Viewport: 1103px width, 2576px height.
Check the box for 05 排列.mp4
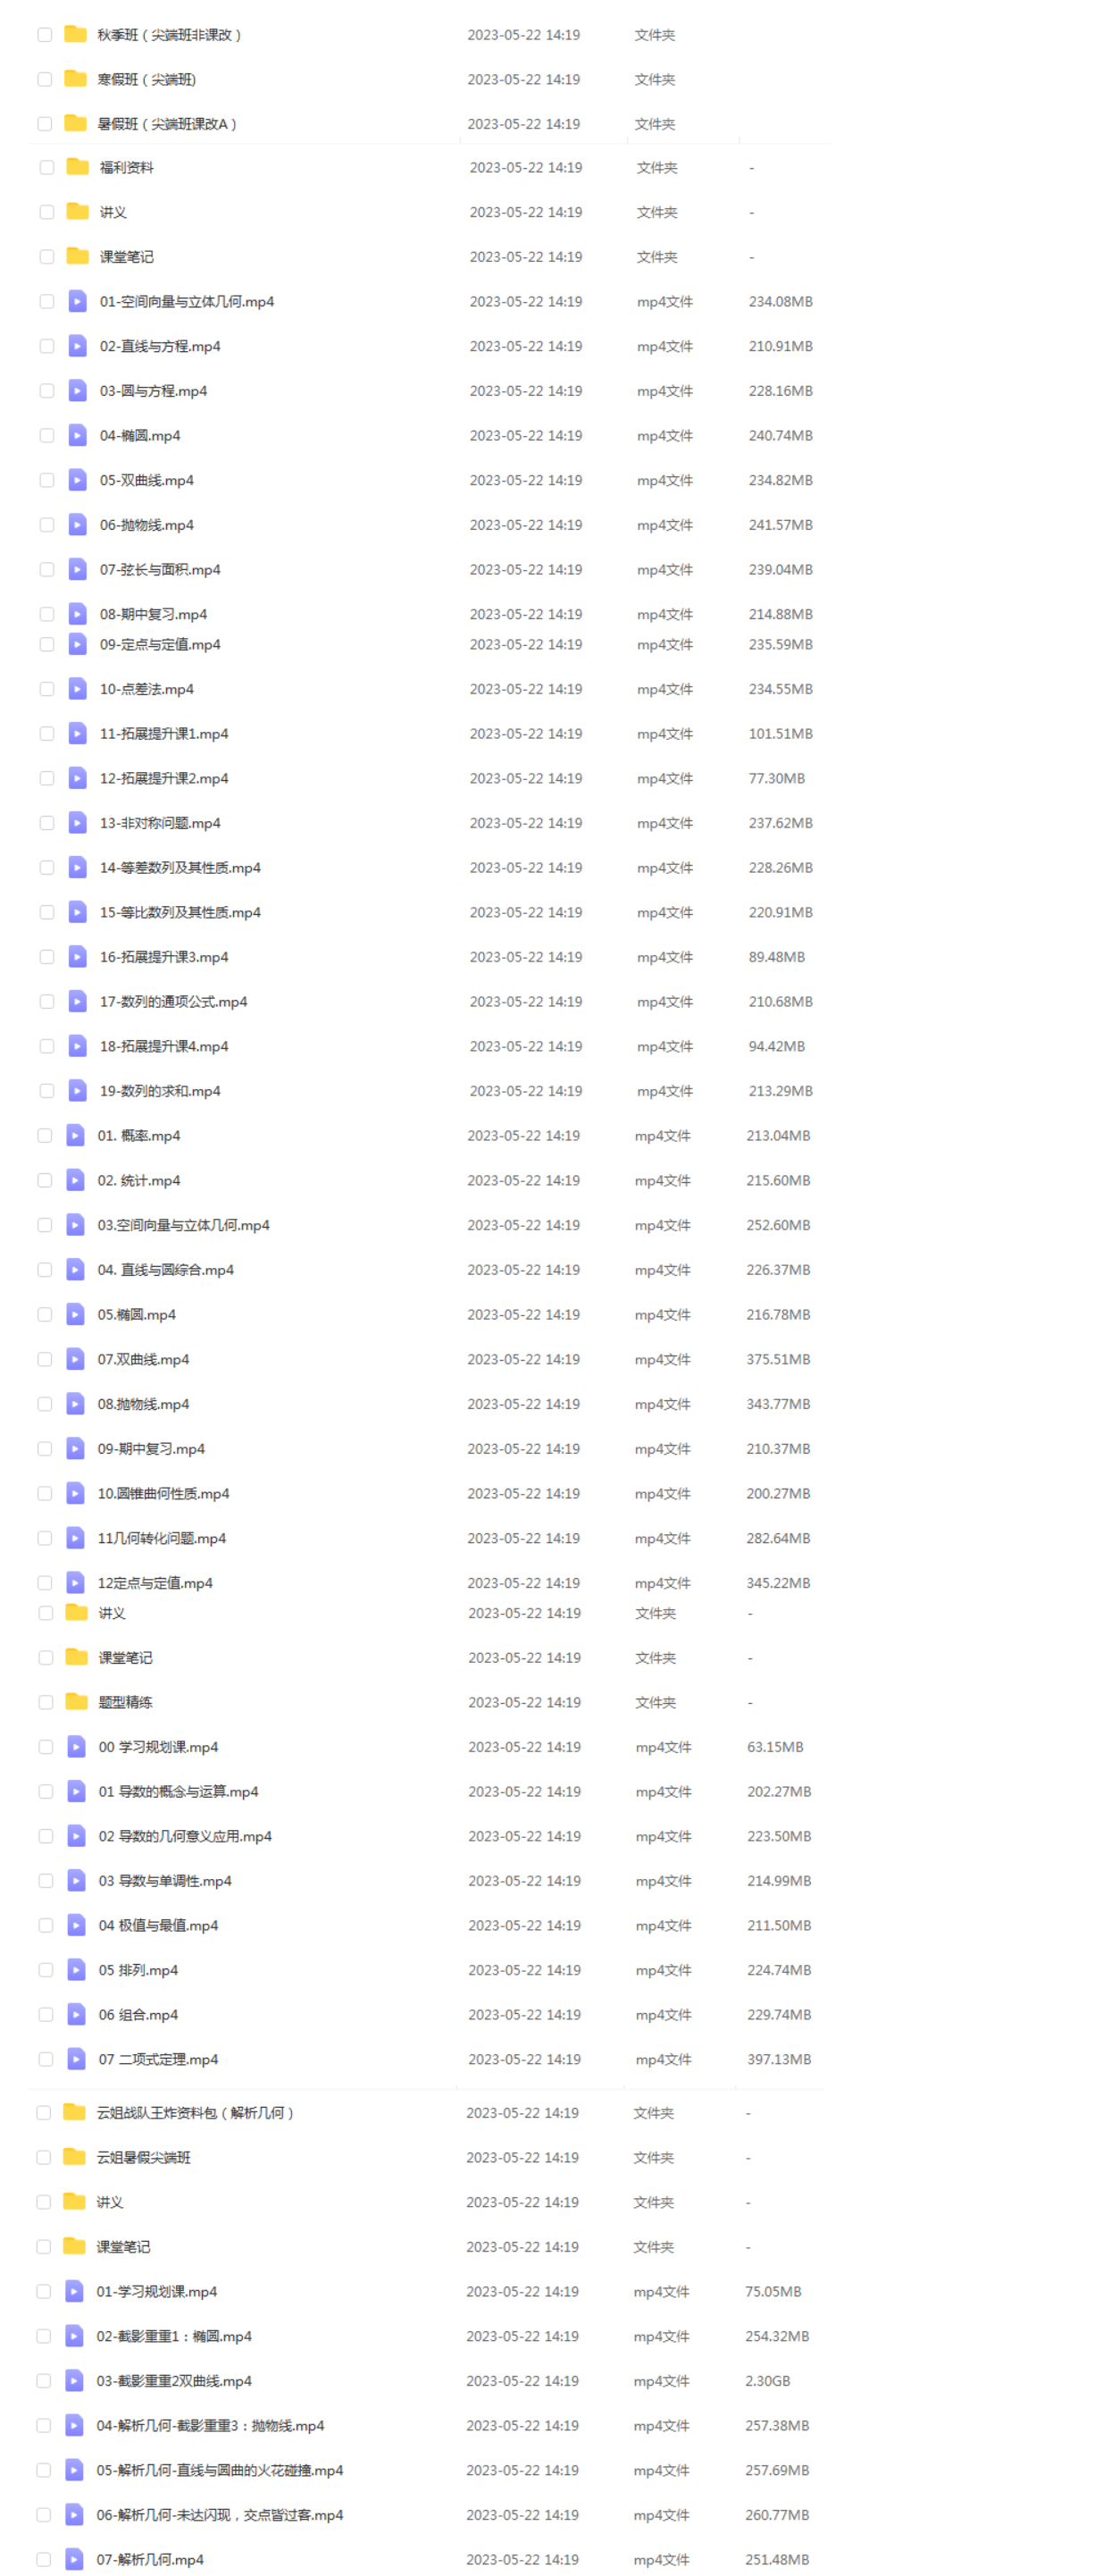[x=46, y=1970]
